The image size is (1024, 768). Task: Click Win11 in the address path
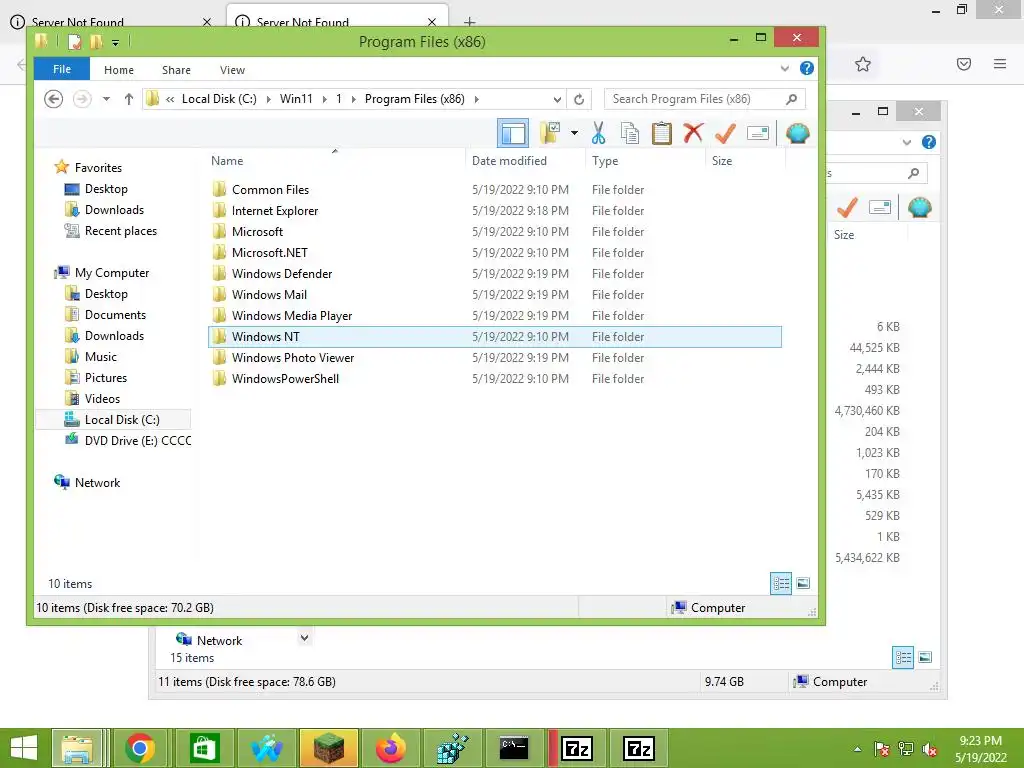pos(296,99)
